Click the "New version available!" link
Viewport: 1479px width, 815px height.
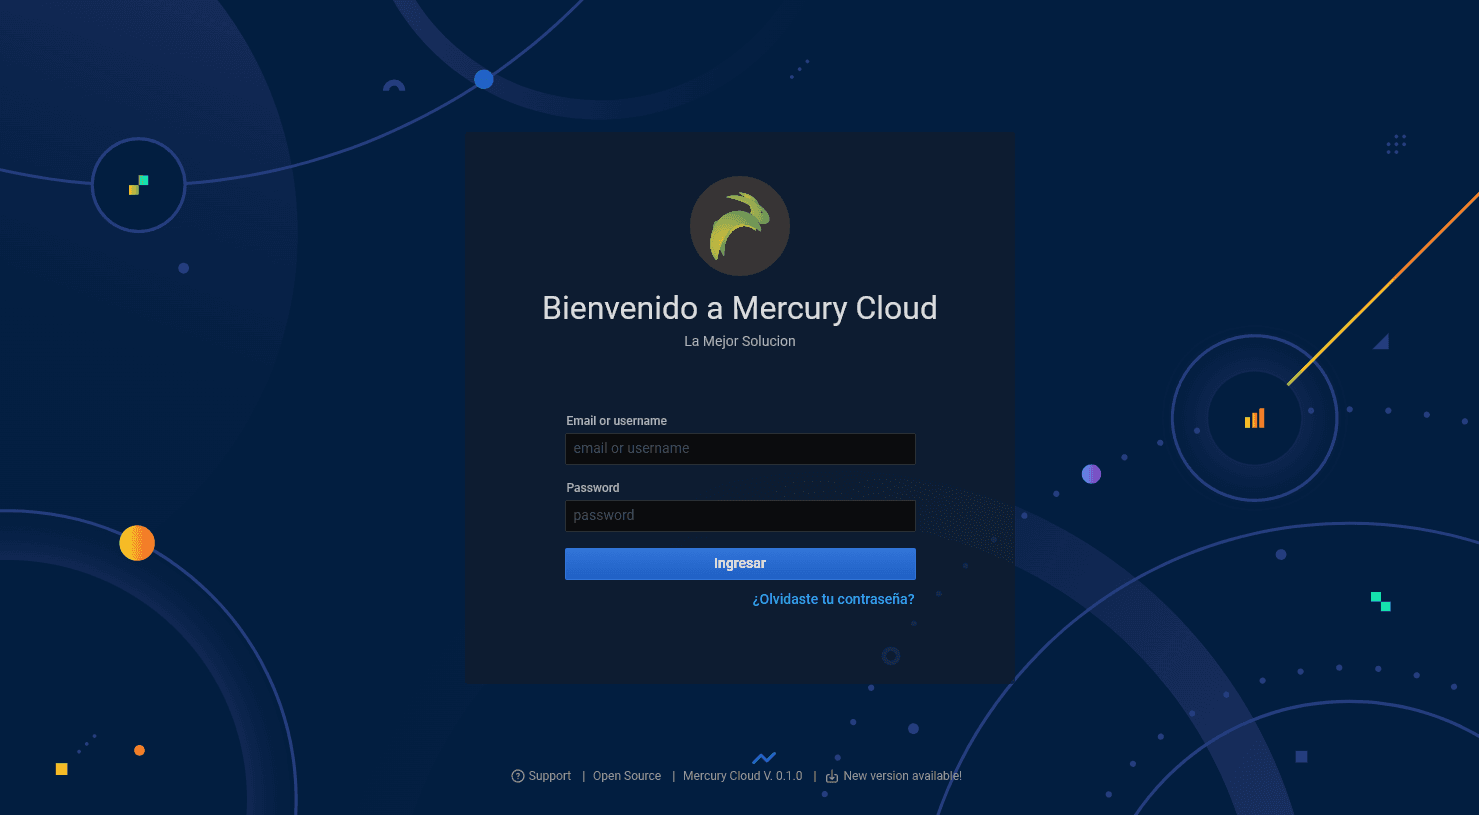(903, 775)
